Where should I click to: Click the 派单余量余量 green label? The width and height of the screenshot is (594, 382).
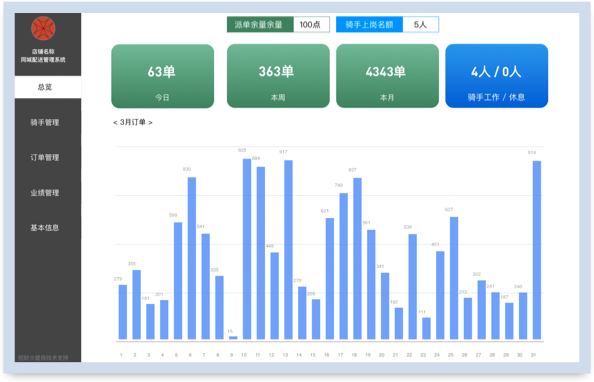[x=260, y=25]
